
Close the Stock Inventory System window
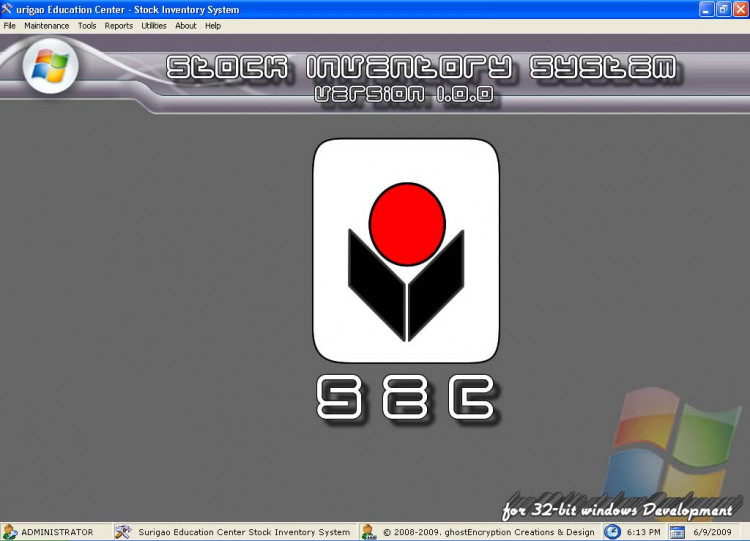[x=740, y=9]
